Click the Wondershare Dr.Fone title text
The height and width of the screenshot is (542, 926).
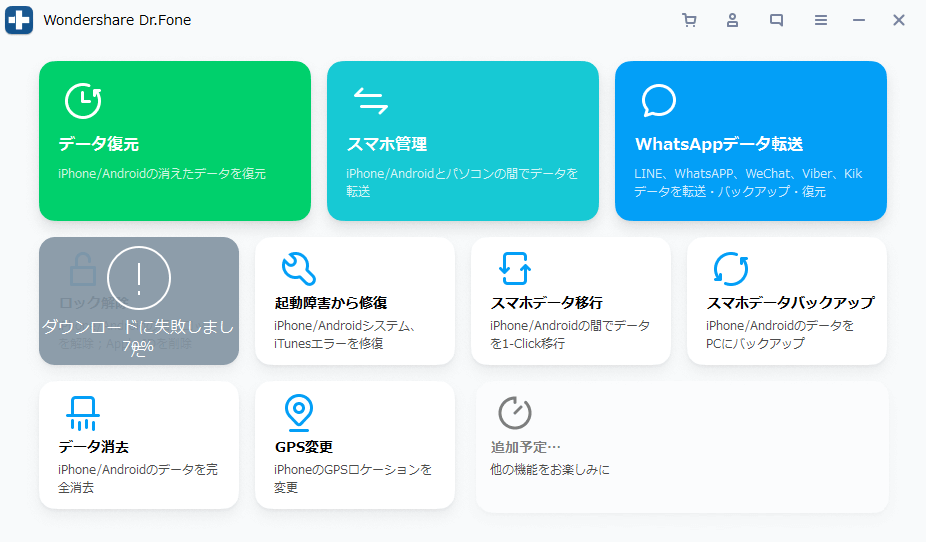(117, 20)
